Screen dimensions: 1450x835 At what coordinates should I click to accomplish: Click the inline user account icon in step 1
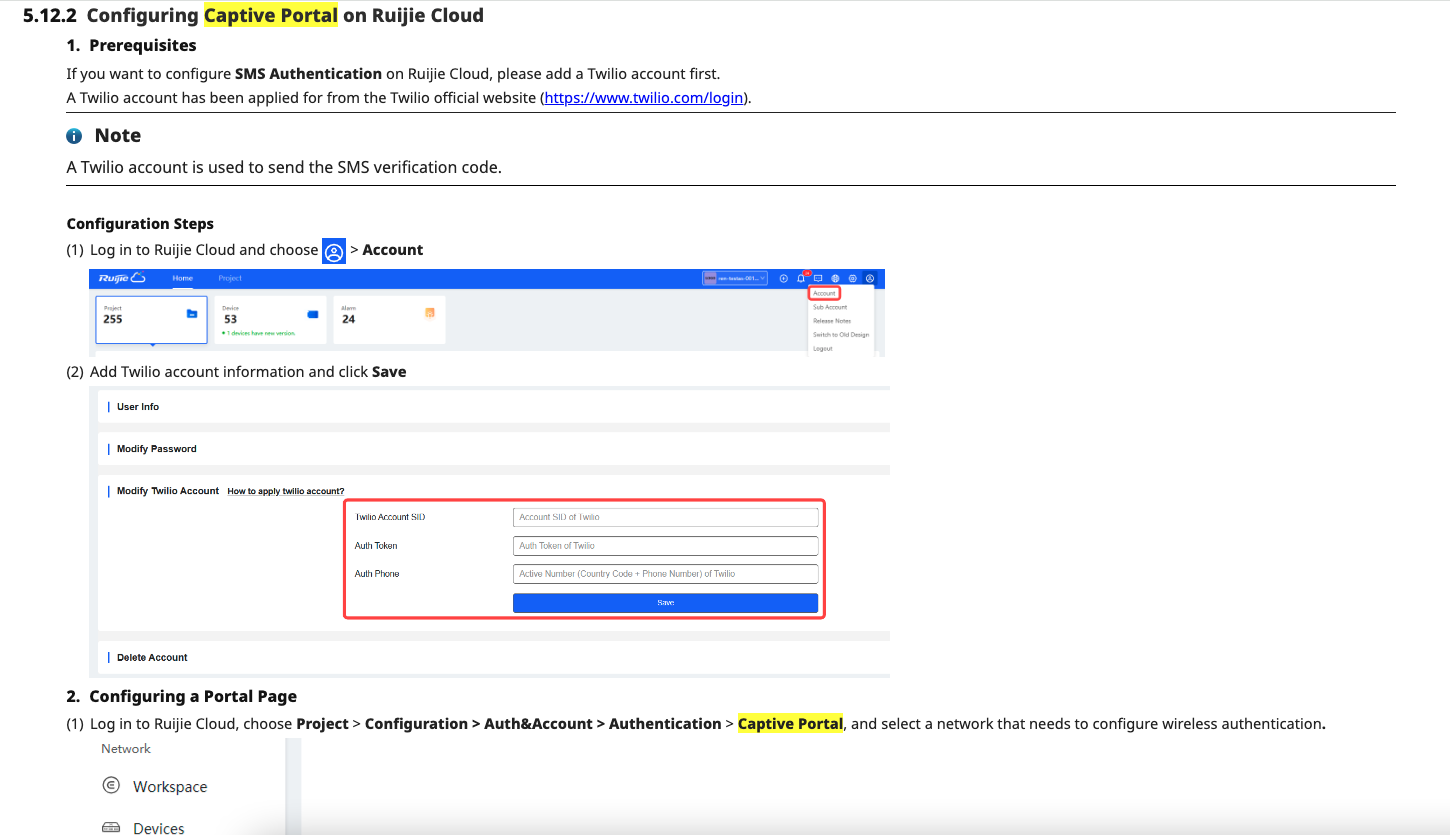pos(334,251)
